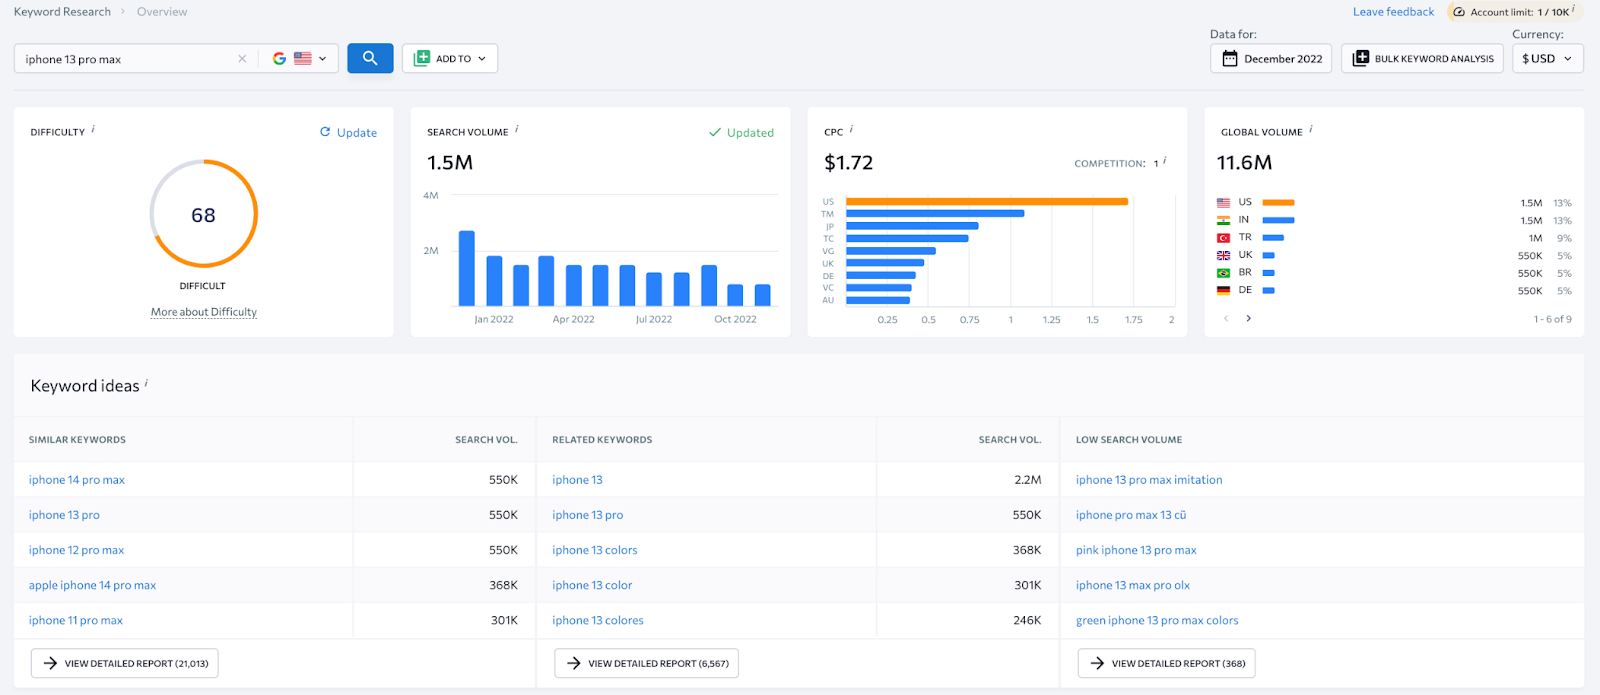The image size is (1600, 695).
Task: Click the Google search engine icon
Action: point(279,59)
